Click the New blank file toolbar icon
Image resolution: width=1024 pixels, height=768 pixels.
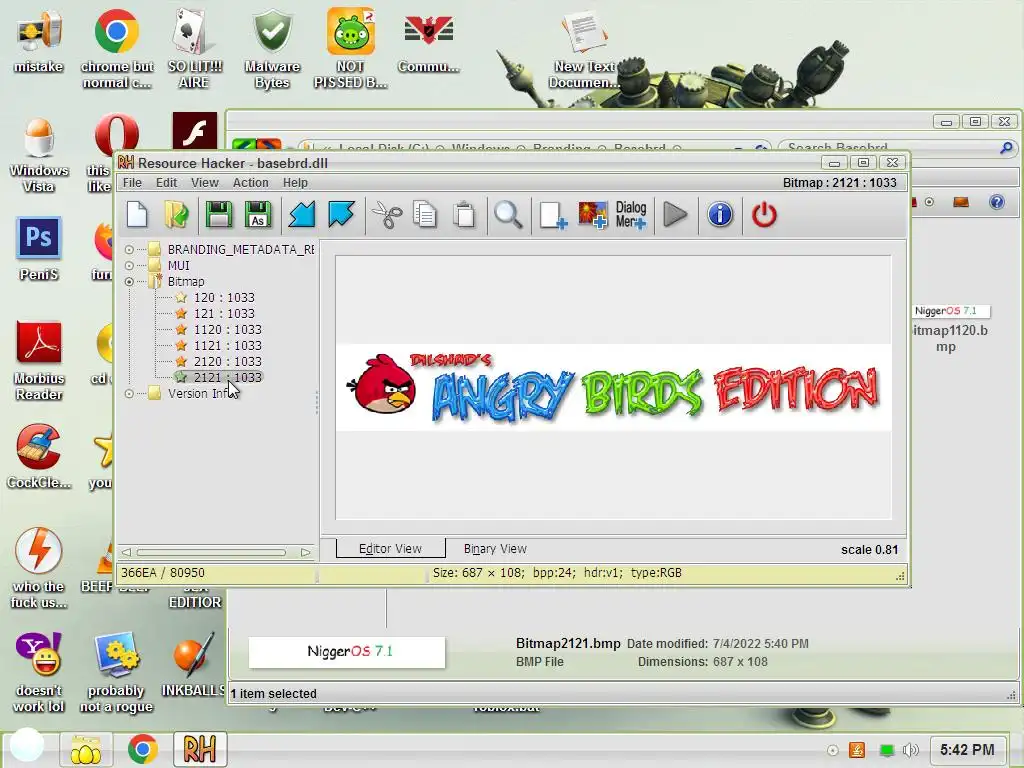137,215
